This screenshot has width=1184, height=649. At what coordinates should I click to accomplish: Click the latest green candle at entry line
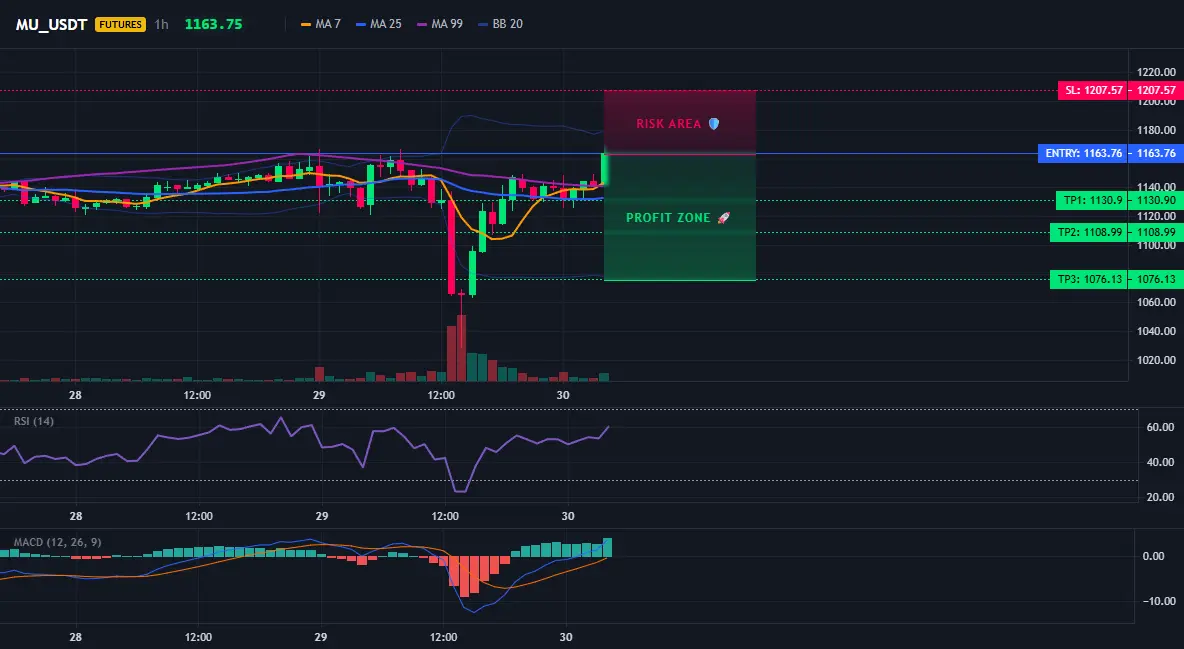(x=604, y=168)
